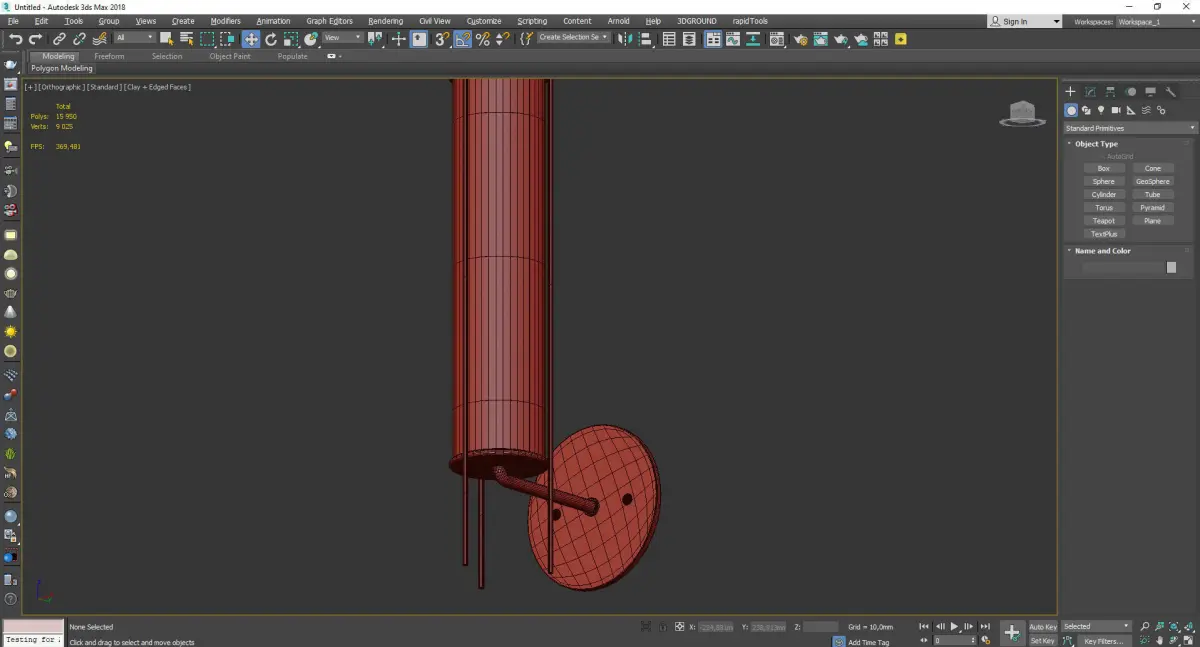Redo the last undone action
Viewport: 1200px width, 647px height.
pyautogui.click(x=35, y=39)
